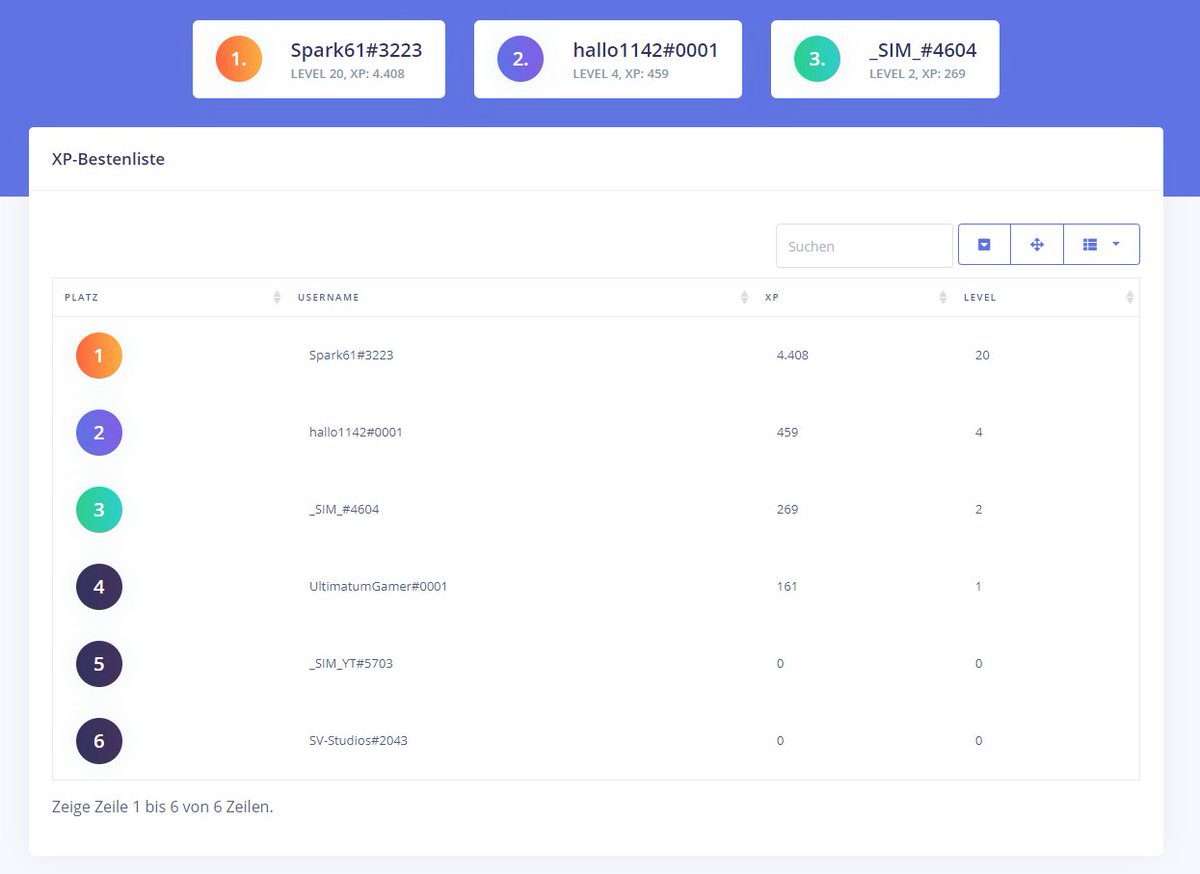
Task: Click the green '3.' badge in top card
Action: coord(817,59)
